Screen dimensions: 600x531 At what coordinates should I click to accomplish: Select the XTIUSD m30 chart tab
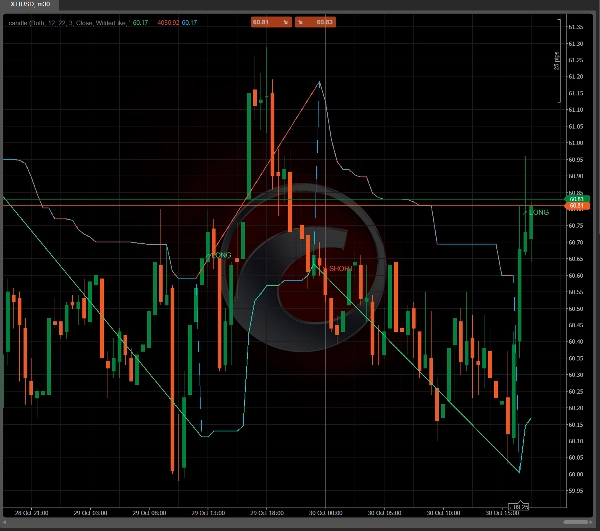[x=29, y=4]
